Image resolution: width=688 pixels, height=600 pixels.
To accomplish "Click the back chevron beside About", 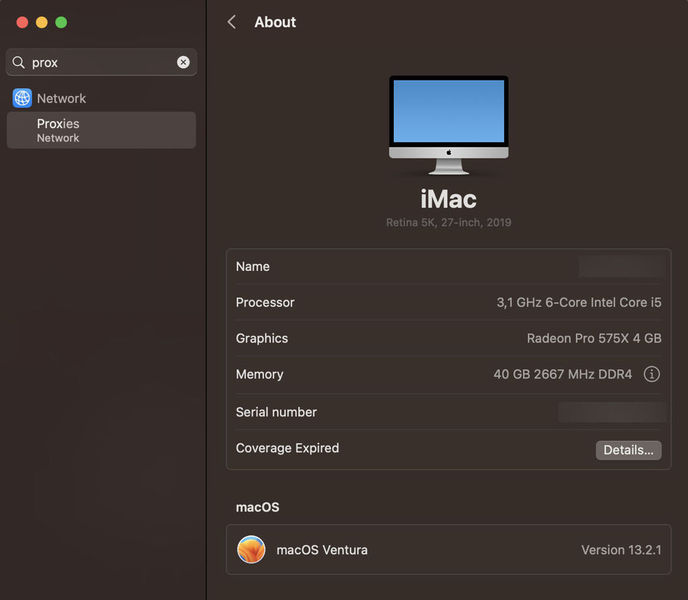I will click(232, 22).
